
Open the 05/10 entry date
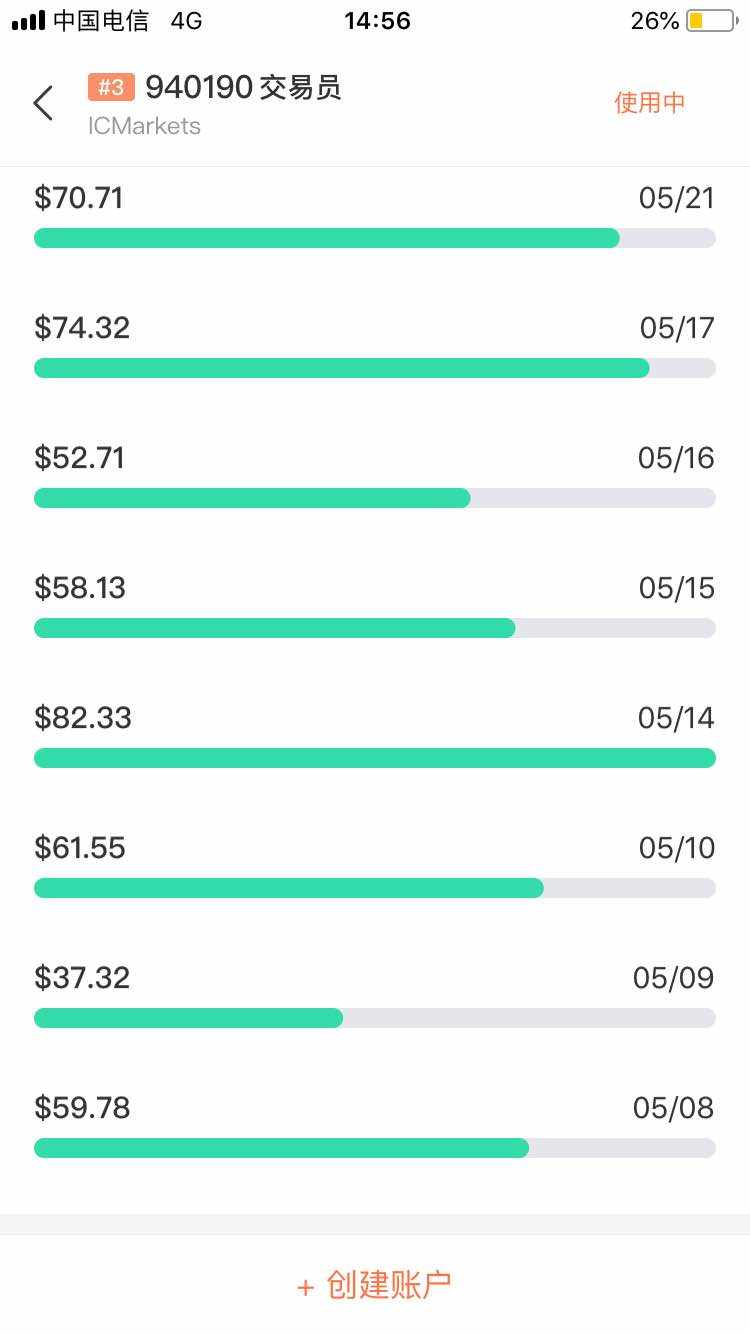[x=677, y=848]
